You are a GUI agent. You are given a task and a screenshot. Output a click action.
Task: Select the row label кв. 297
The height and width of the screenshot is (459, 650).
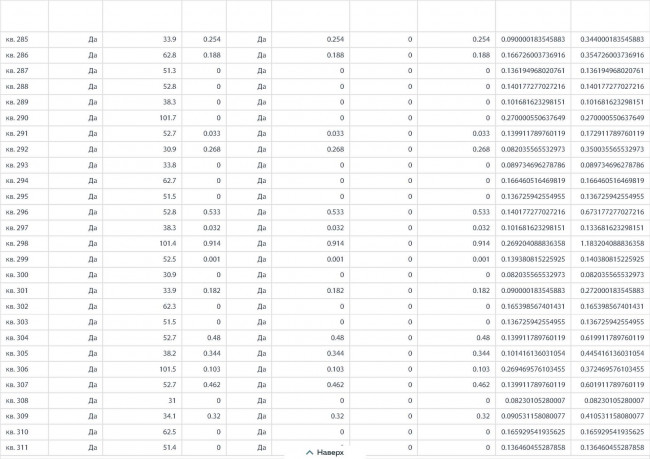[17, 228]
